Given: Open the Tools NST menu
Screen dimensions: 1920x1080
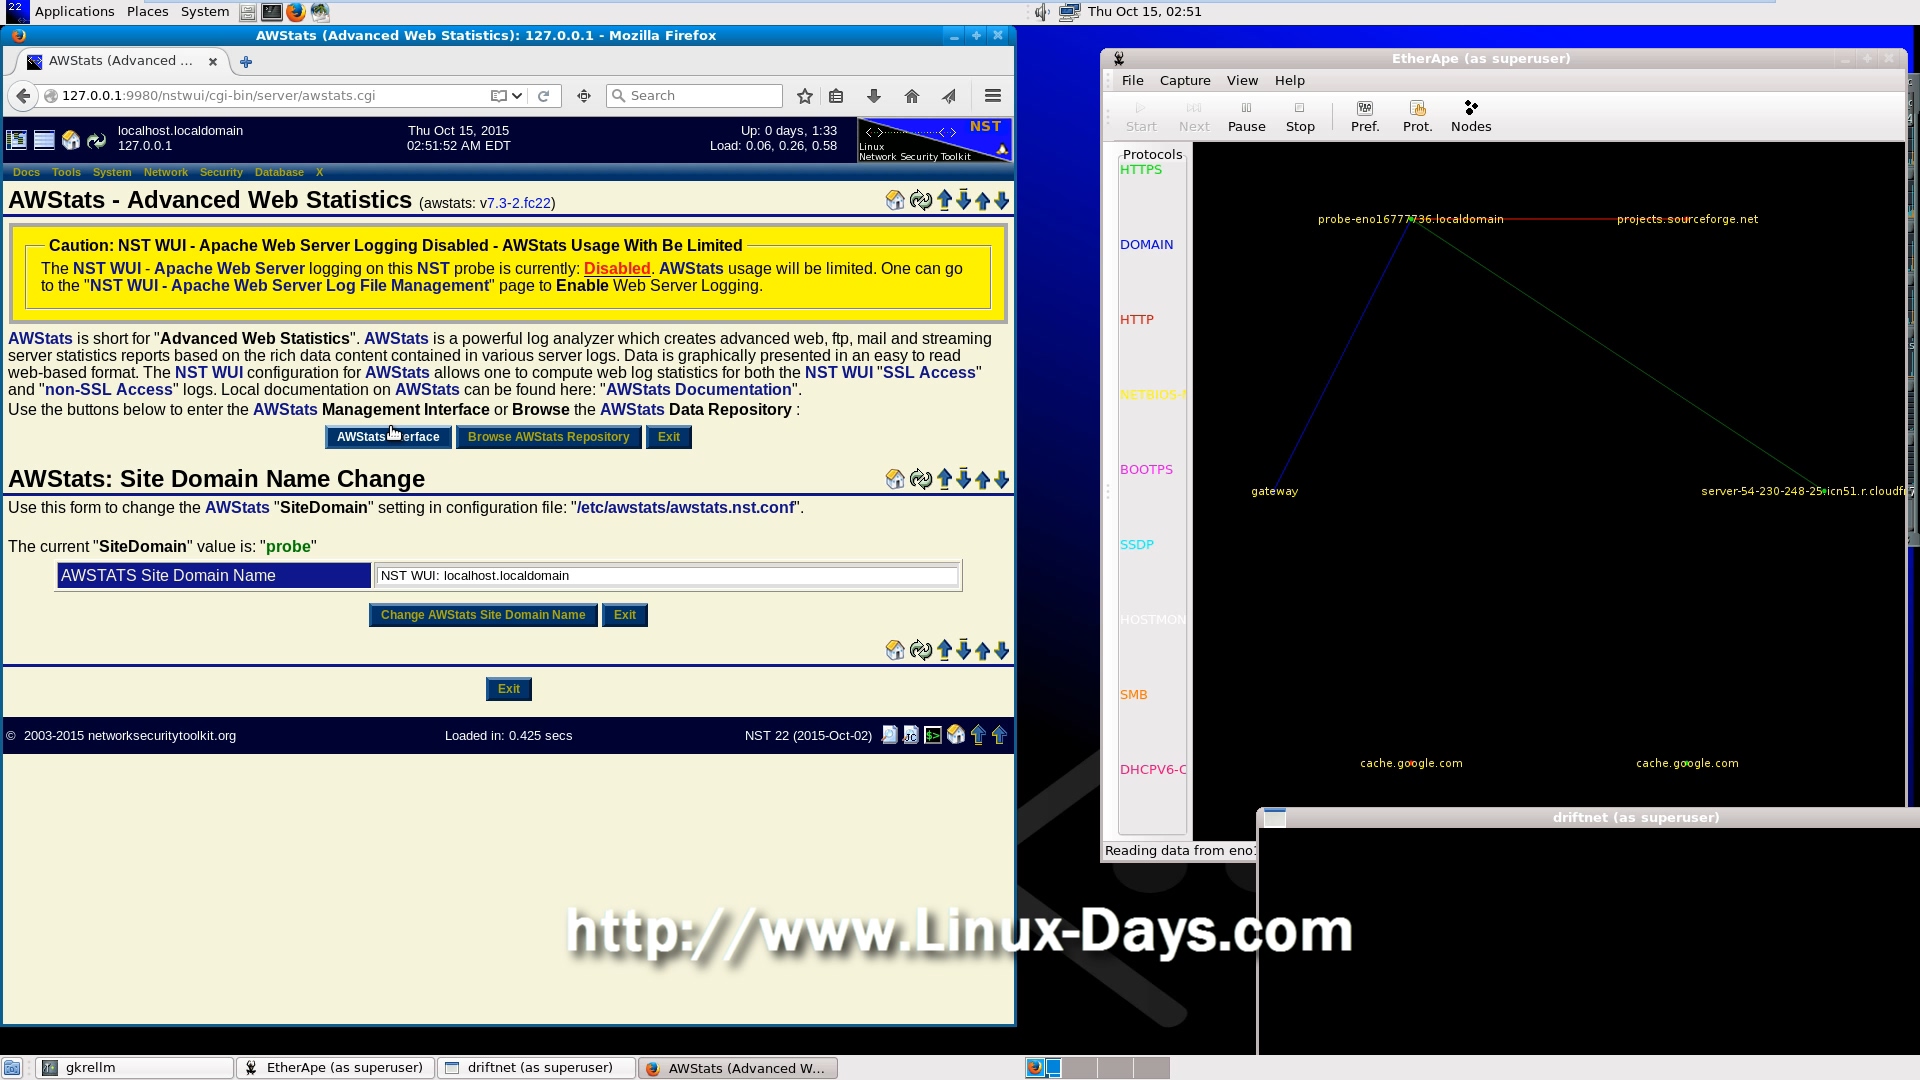Looking at the screenshot, I should tap(66, 173).
